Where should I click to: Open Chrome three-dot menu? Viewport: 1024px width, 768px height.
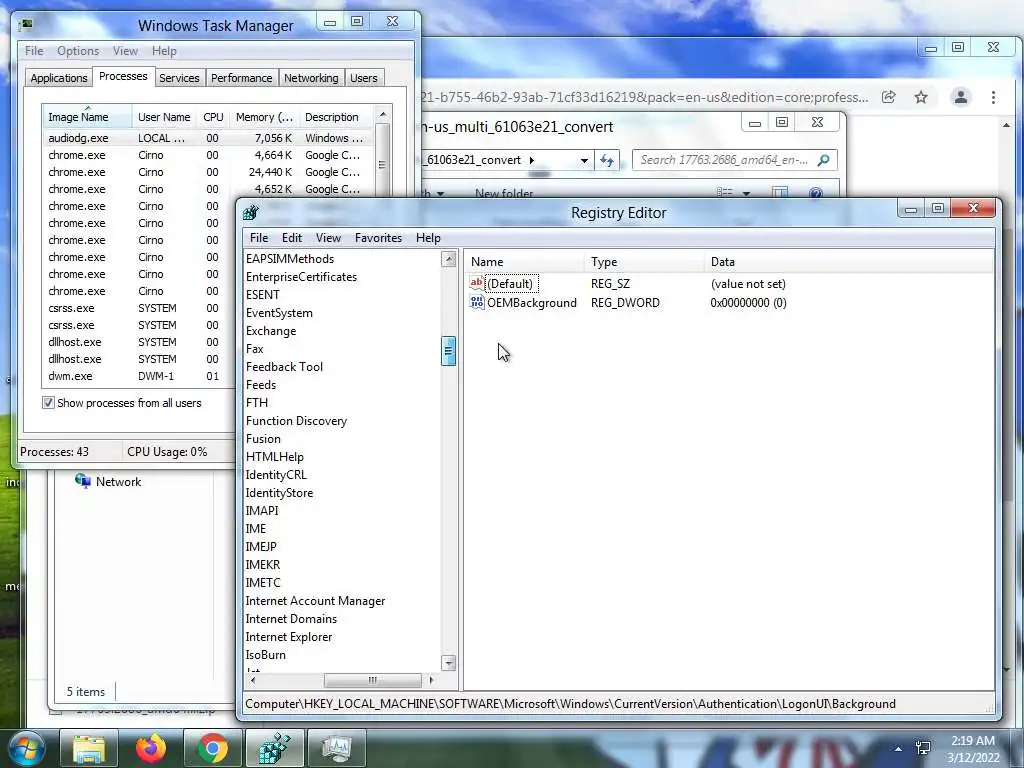tap(993, 97)
